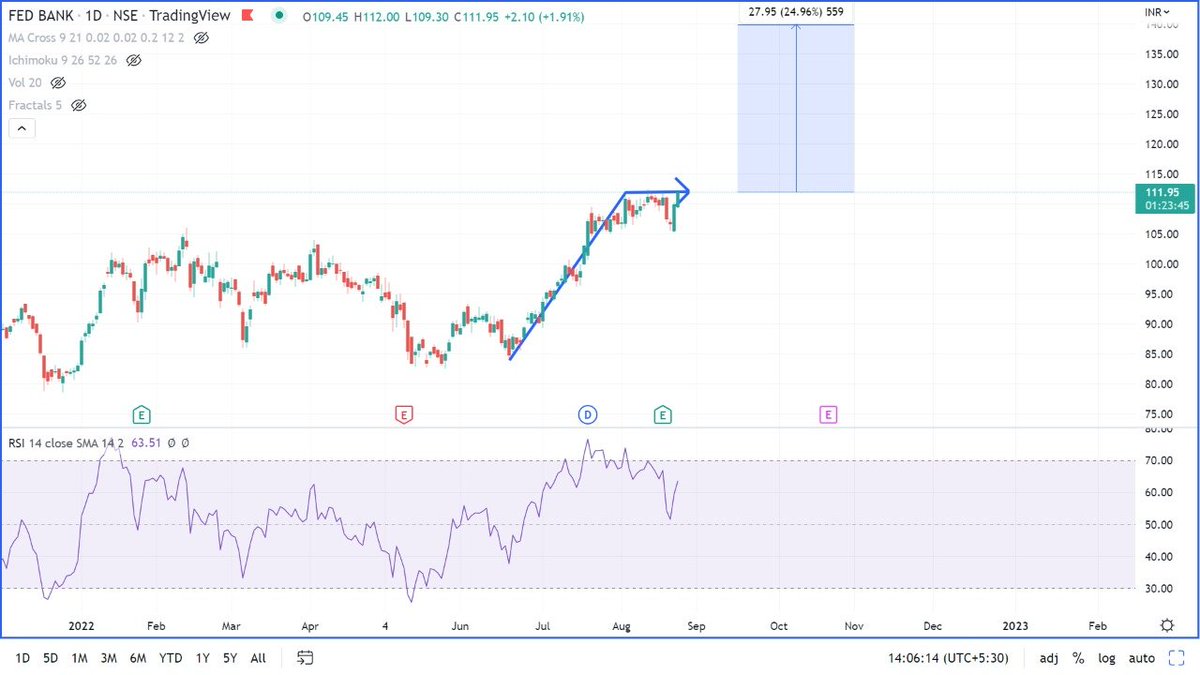The width and height of the screenshot is (1200, 675).
Task: Click the blue dividend D marker
Action: [x=587, y=413]
